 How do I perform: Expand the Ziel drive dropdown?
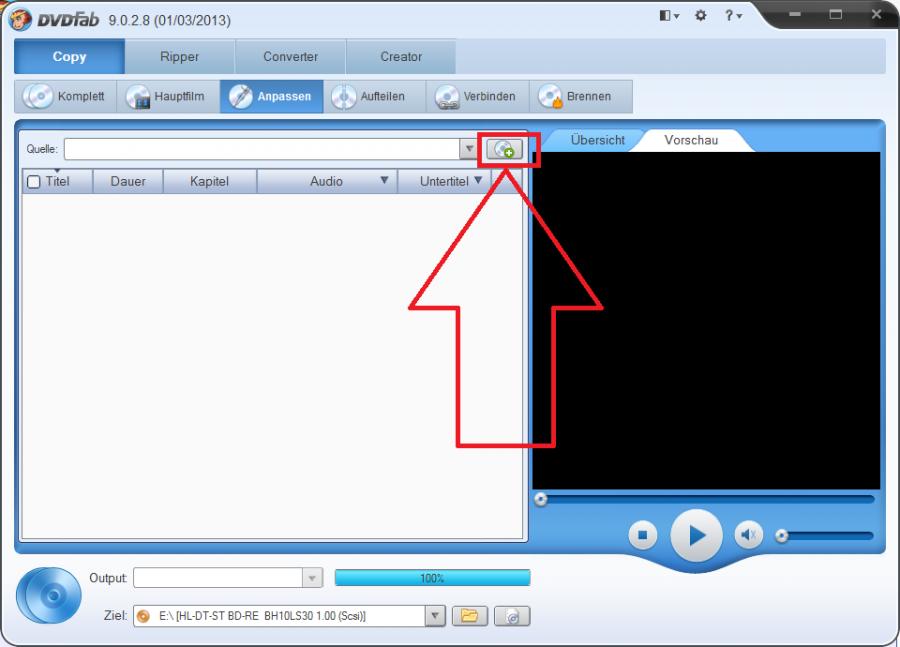click(x=435, y=616)
